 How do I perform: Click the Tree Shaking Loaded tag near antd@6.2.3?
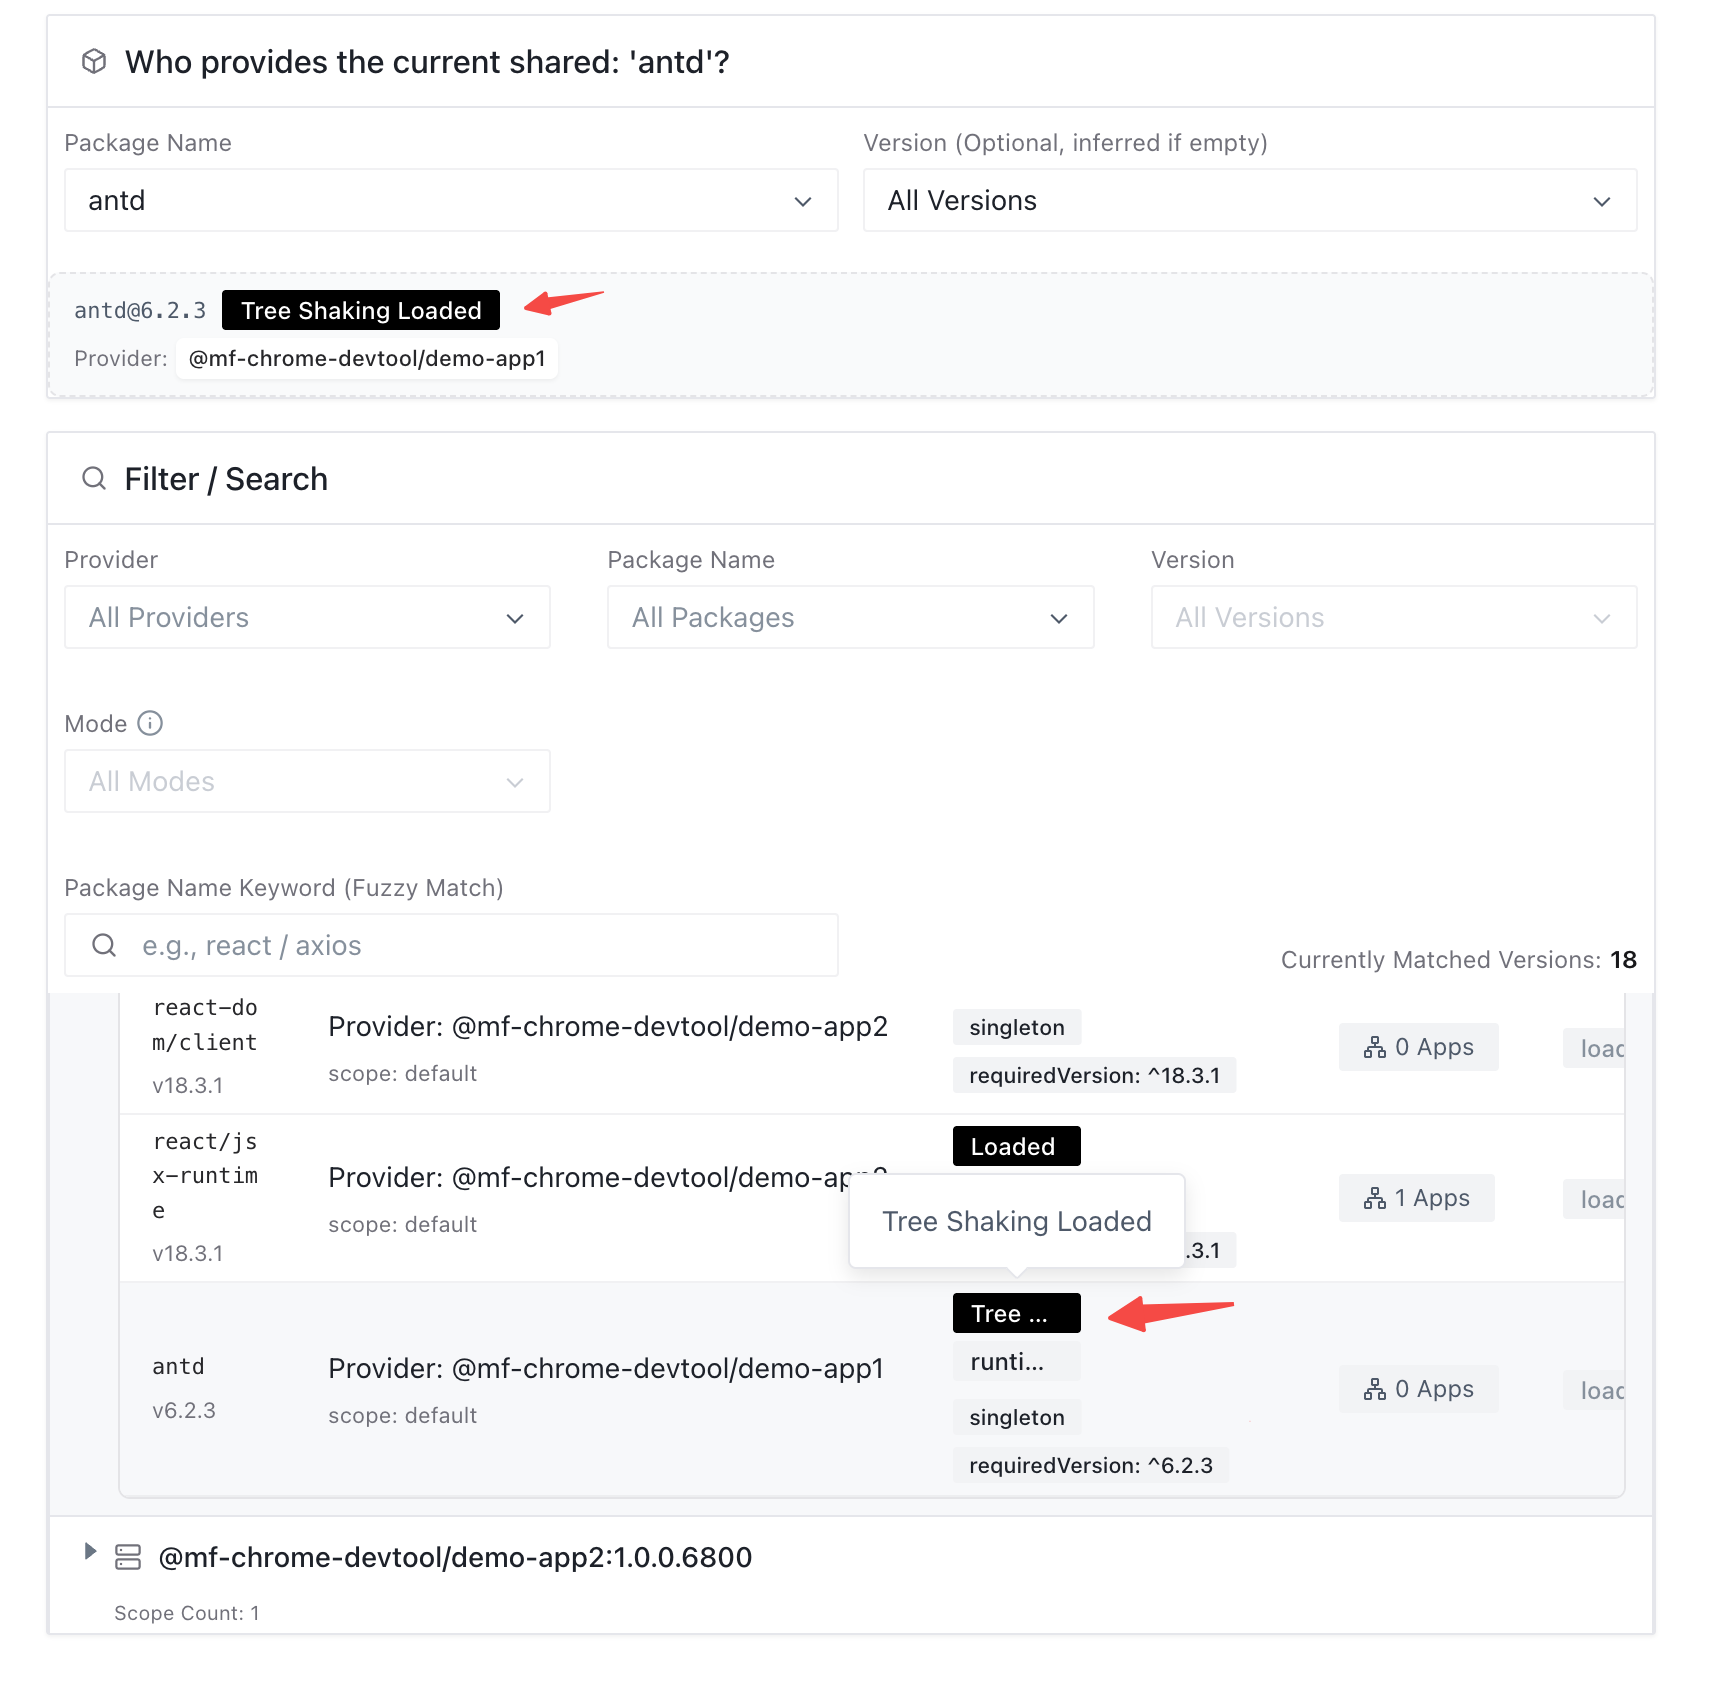tap(361, 311)
